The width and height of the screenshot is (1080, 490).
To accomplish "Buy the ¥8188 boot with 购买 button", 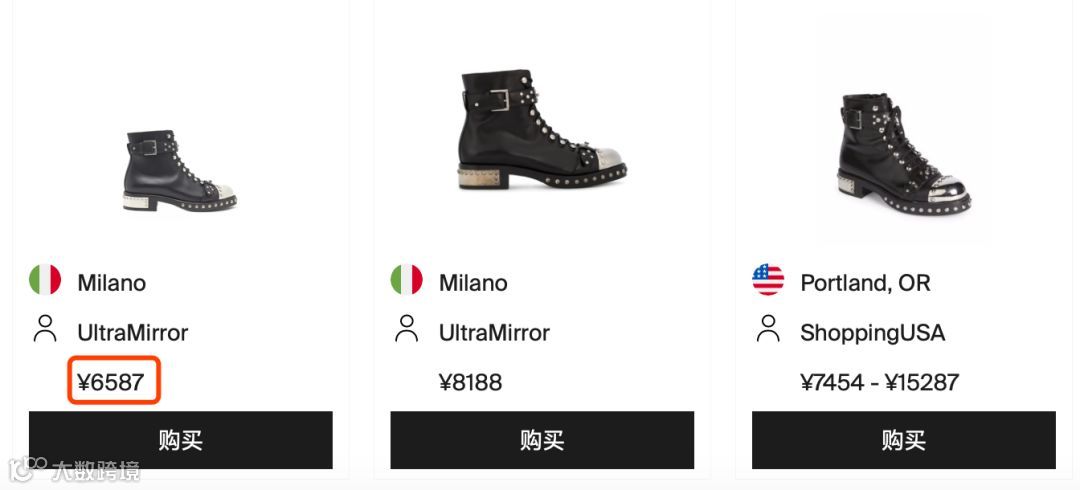I will 542,440.
